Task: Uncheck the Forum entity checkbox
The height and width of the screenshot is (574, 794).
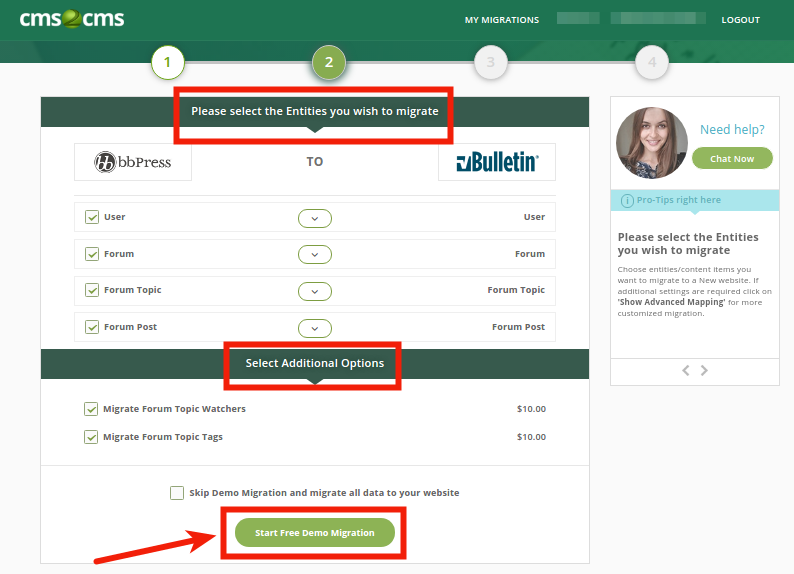Action: 92,254
